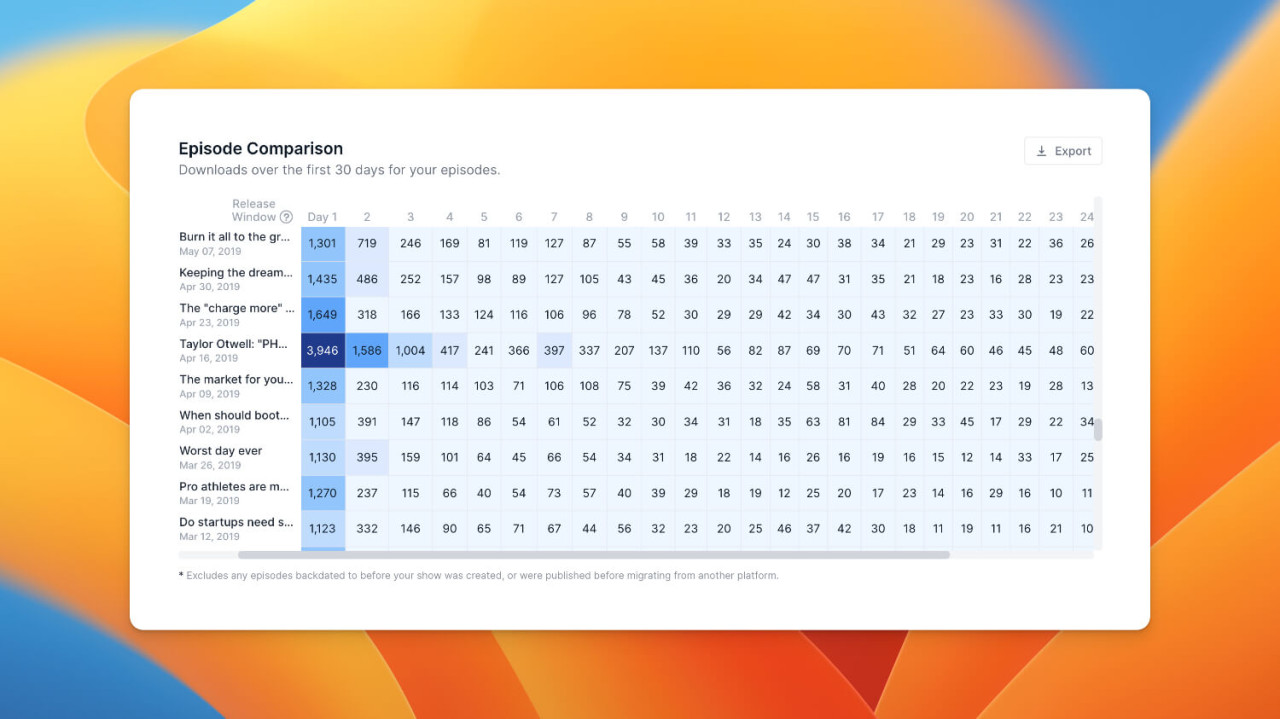
Task: Click the Episode Comparison heading
Action: [x=260, y=148]
